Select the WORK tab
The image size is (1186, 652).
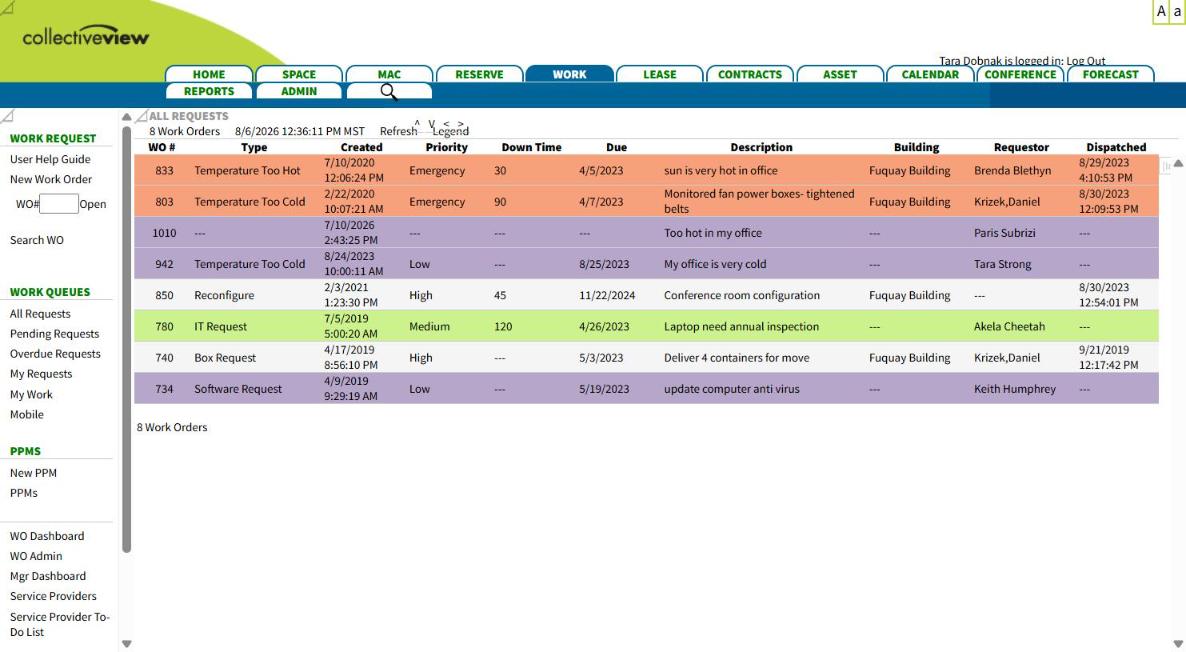click(570, 74)
